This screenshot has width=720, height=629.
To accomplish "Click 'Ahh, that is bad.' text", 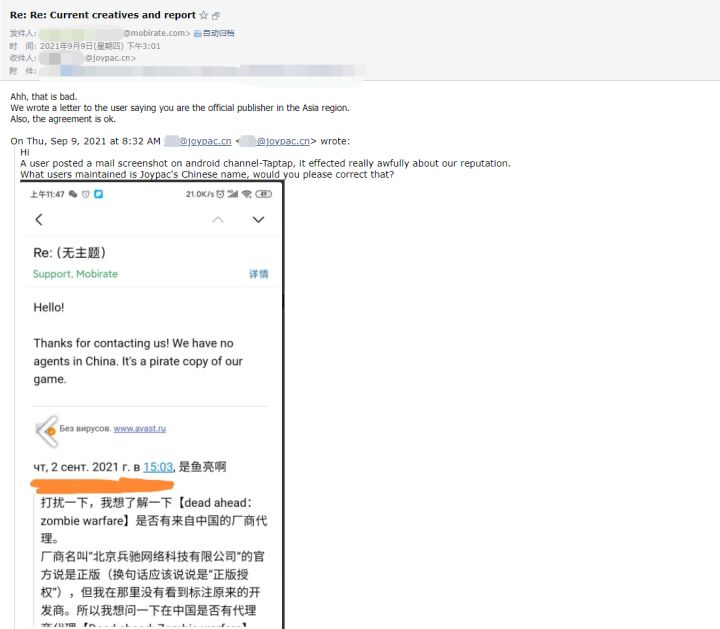I will [44, 96].
